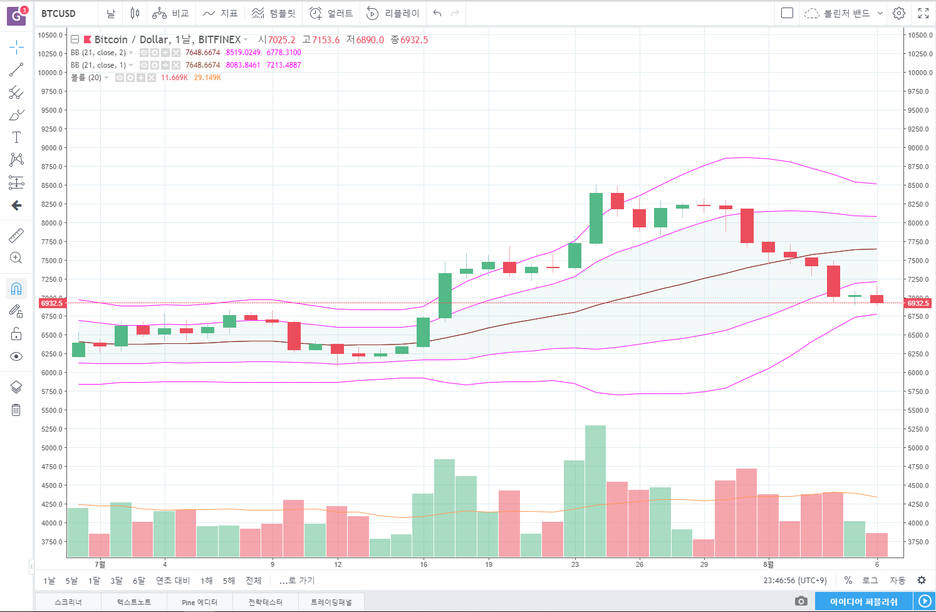Viewport: 936px width, 612px height.
Task: Open the 트레이딩패널 tab
Action: point(331,602)
